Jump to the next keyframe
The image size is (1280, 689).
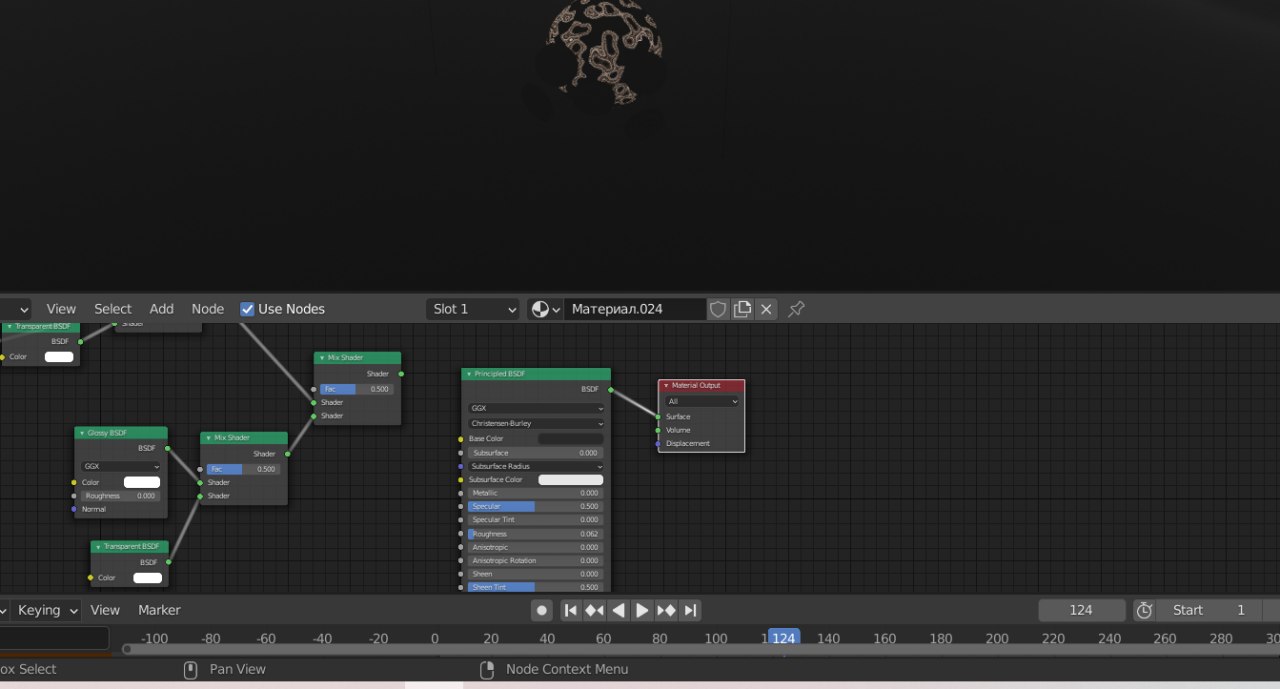(667, 610)
